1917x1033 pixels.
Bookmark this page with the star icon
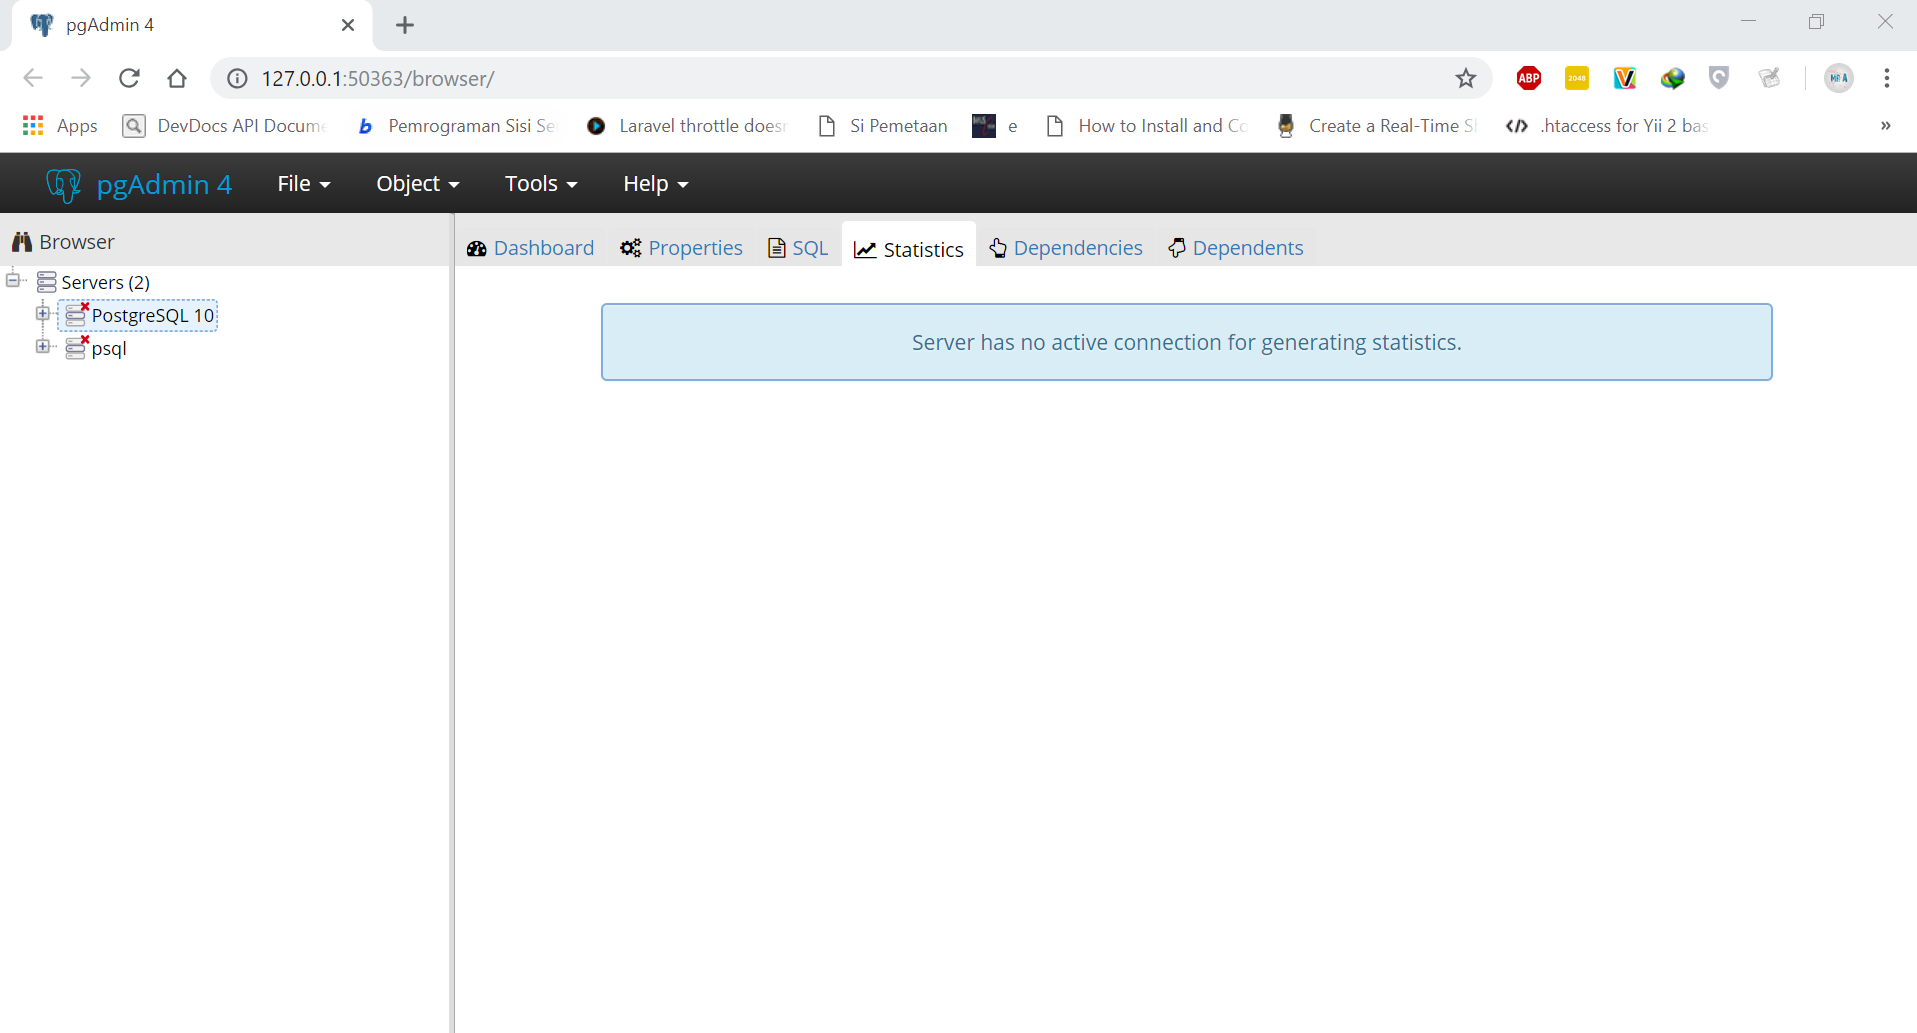pos(1467,78)
